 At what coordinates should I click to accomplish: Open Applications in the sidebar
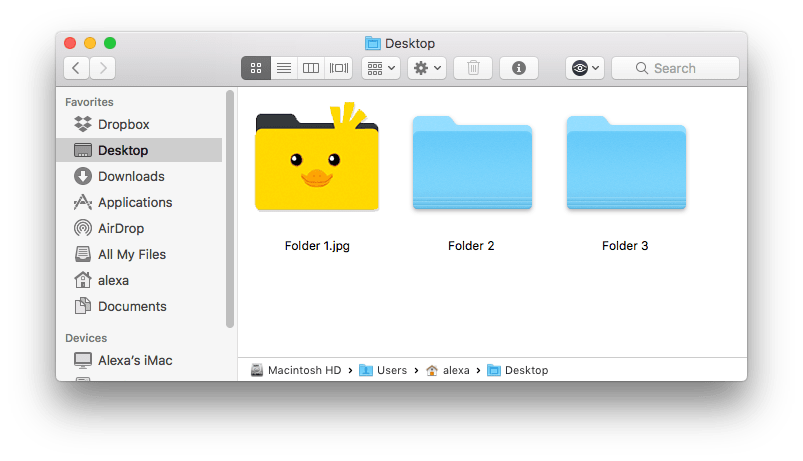pos(139,202)
